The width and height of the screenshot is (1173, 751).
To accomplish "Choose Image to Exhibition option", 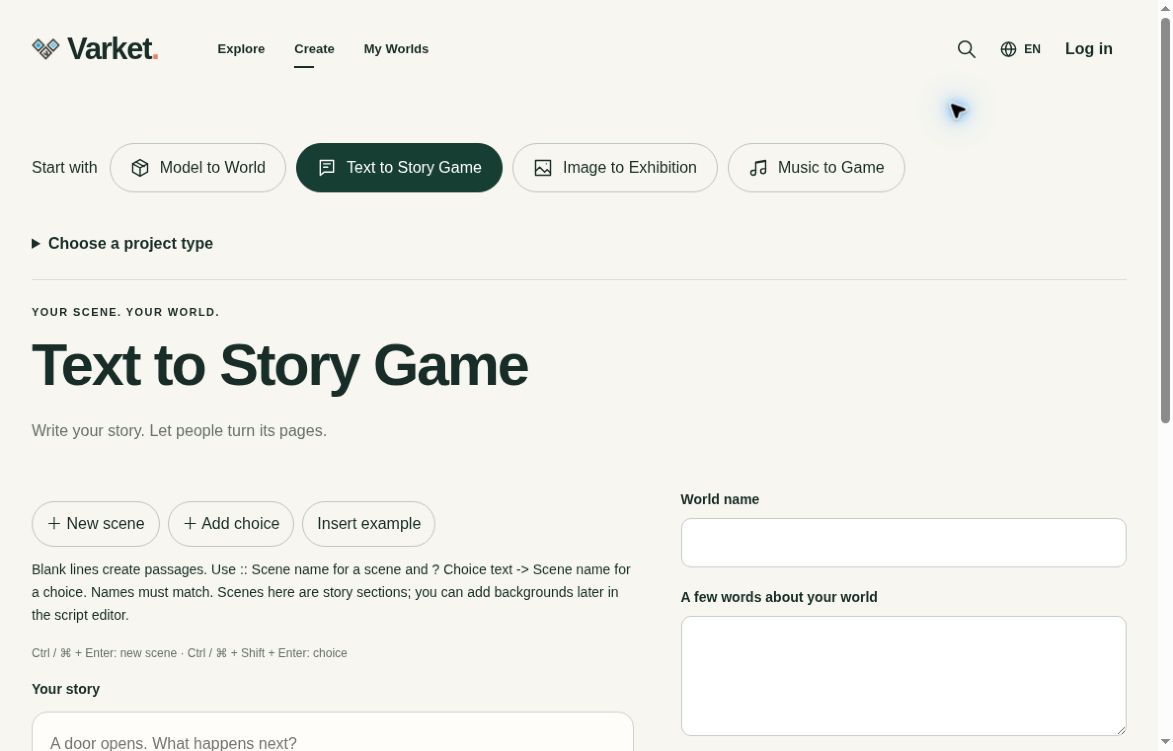I will tap(615, 168).
